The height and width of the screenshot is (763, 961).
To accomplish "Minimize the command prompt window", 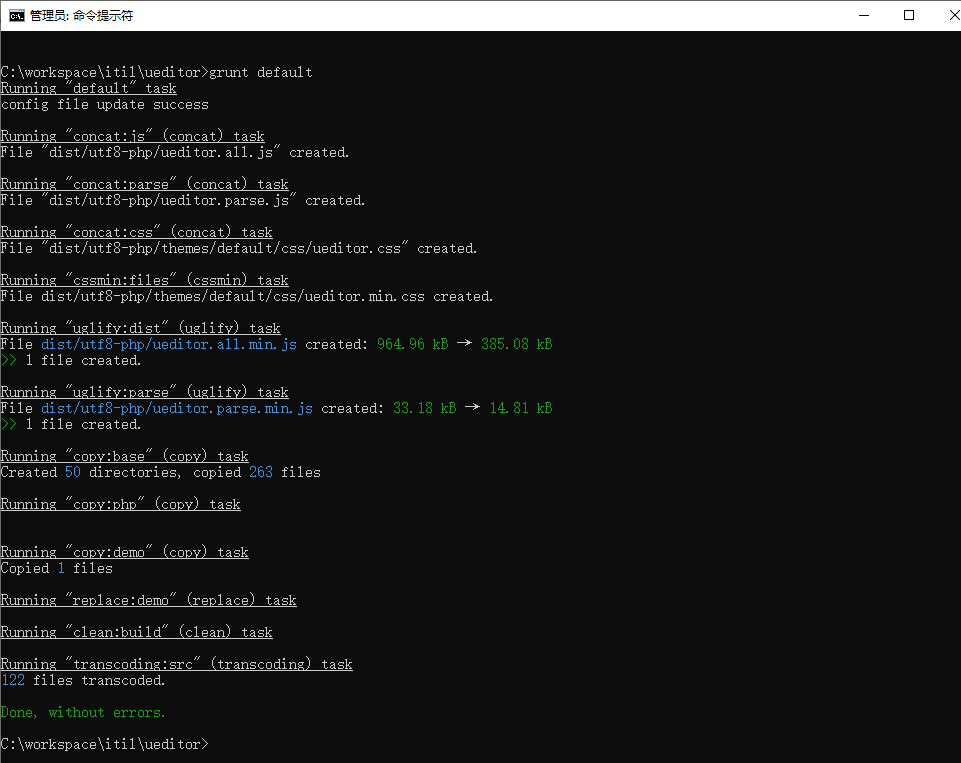I will click(864, 15).
